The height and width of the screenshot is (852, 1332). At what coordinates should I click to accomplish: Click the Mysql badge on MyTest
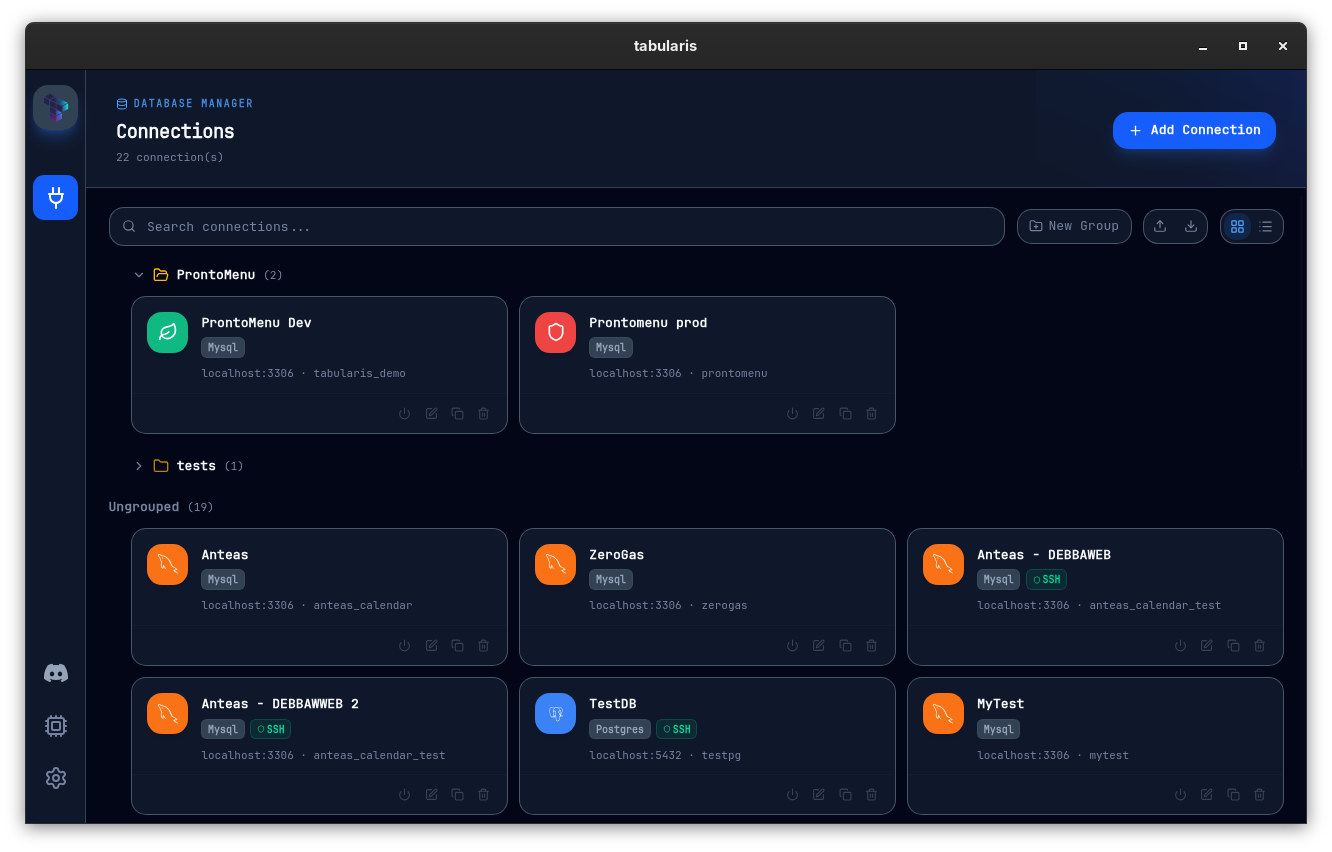click(998, 729)
